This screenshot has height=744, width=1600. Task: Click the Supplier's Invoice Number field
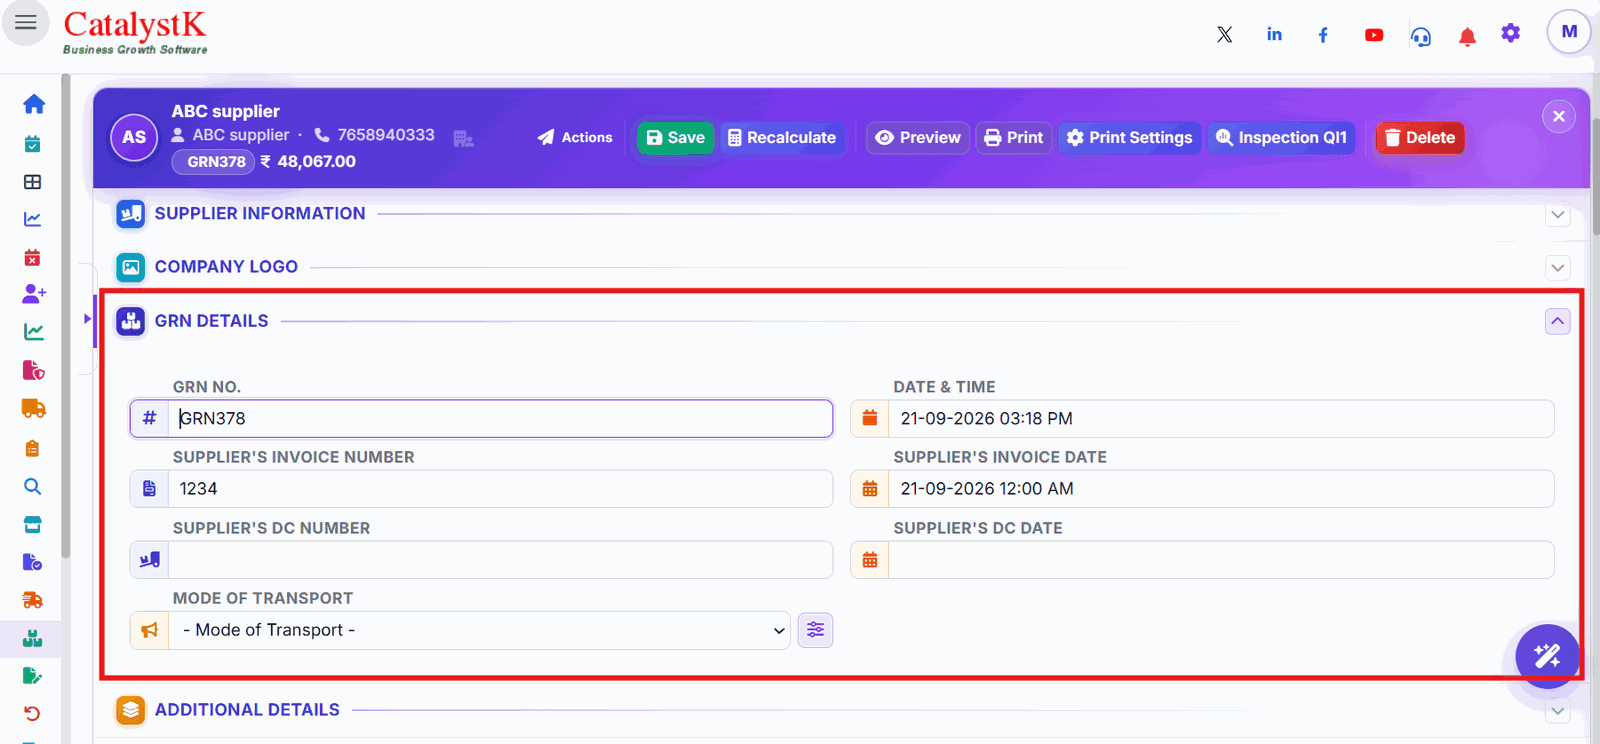point(500,489)
